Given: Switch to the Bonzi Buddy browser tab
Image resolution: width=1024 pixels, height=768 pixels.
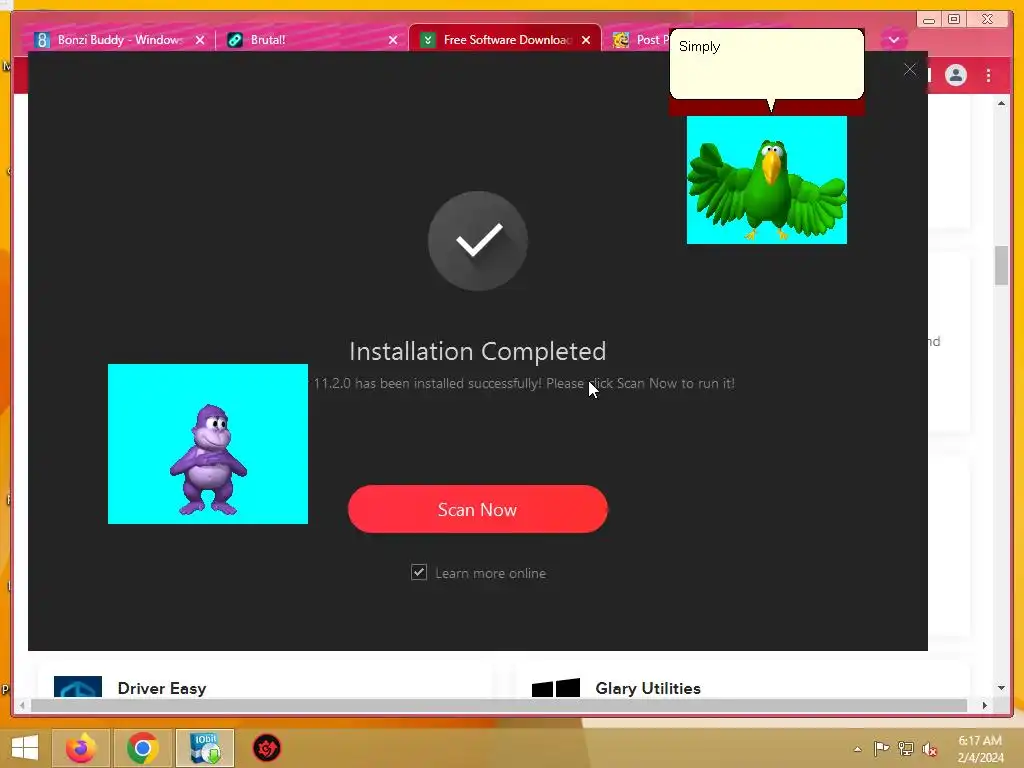Looking at the screenshot, I should pyautogui.click(x=120, y=40).
